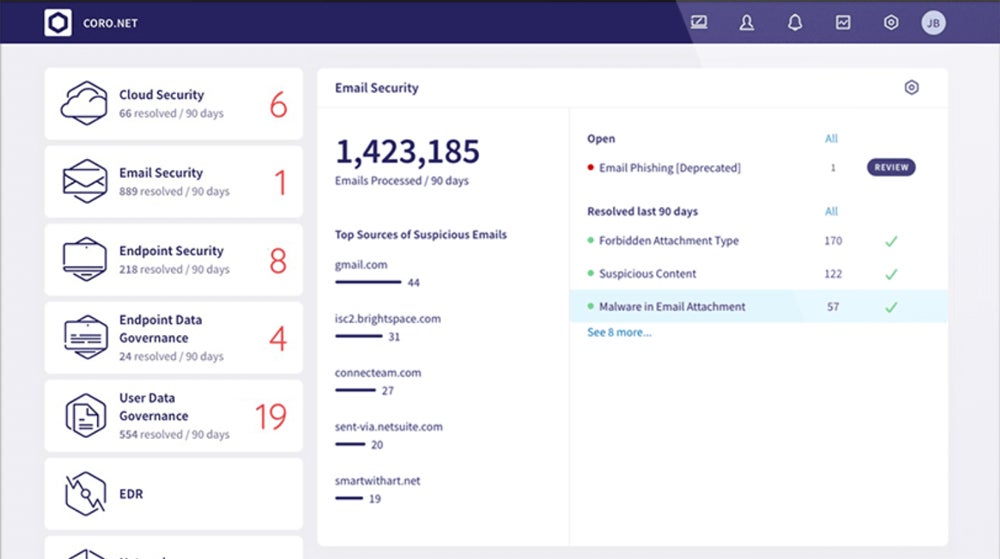Select the Cloud Security card

pos(173,104)
